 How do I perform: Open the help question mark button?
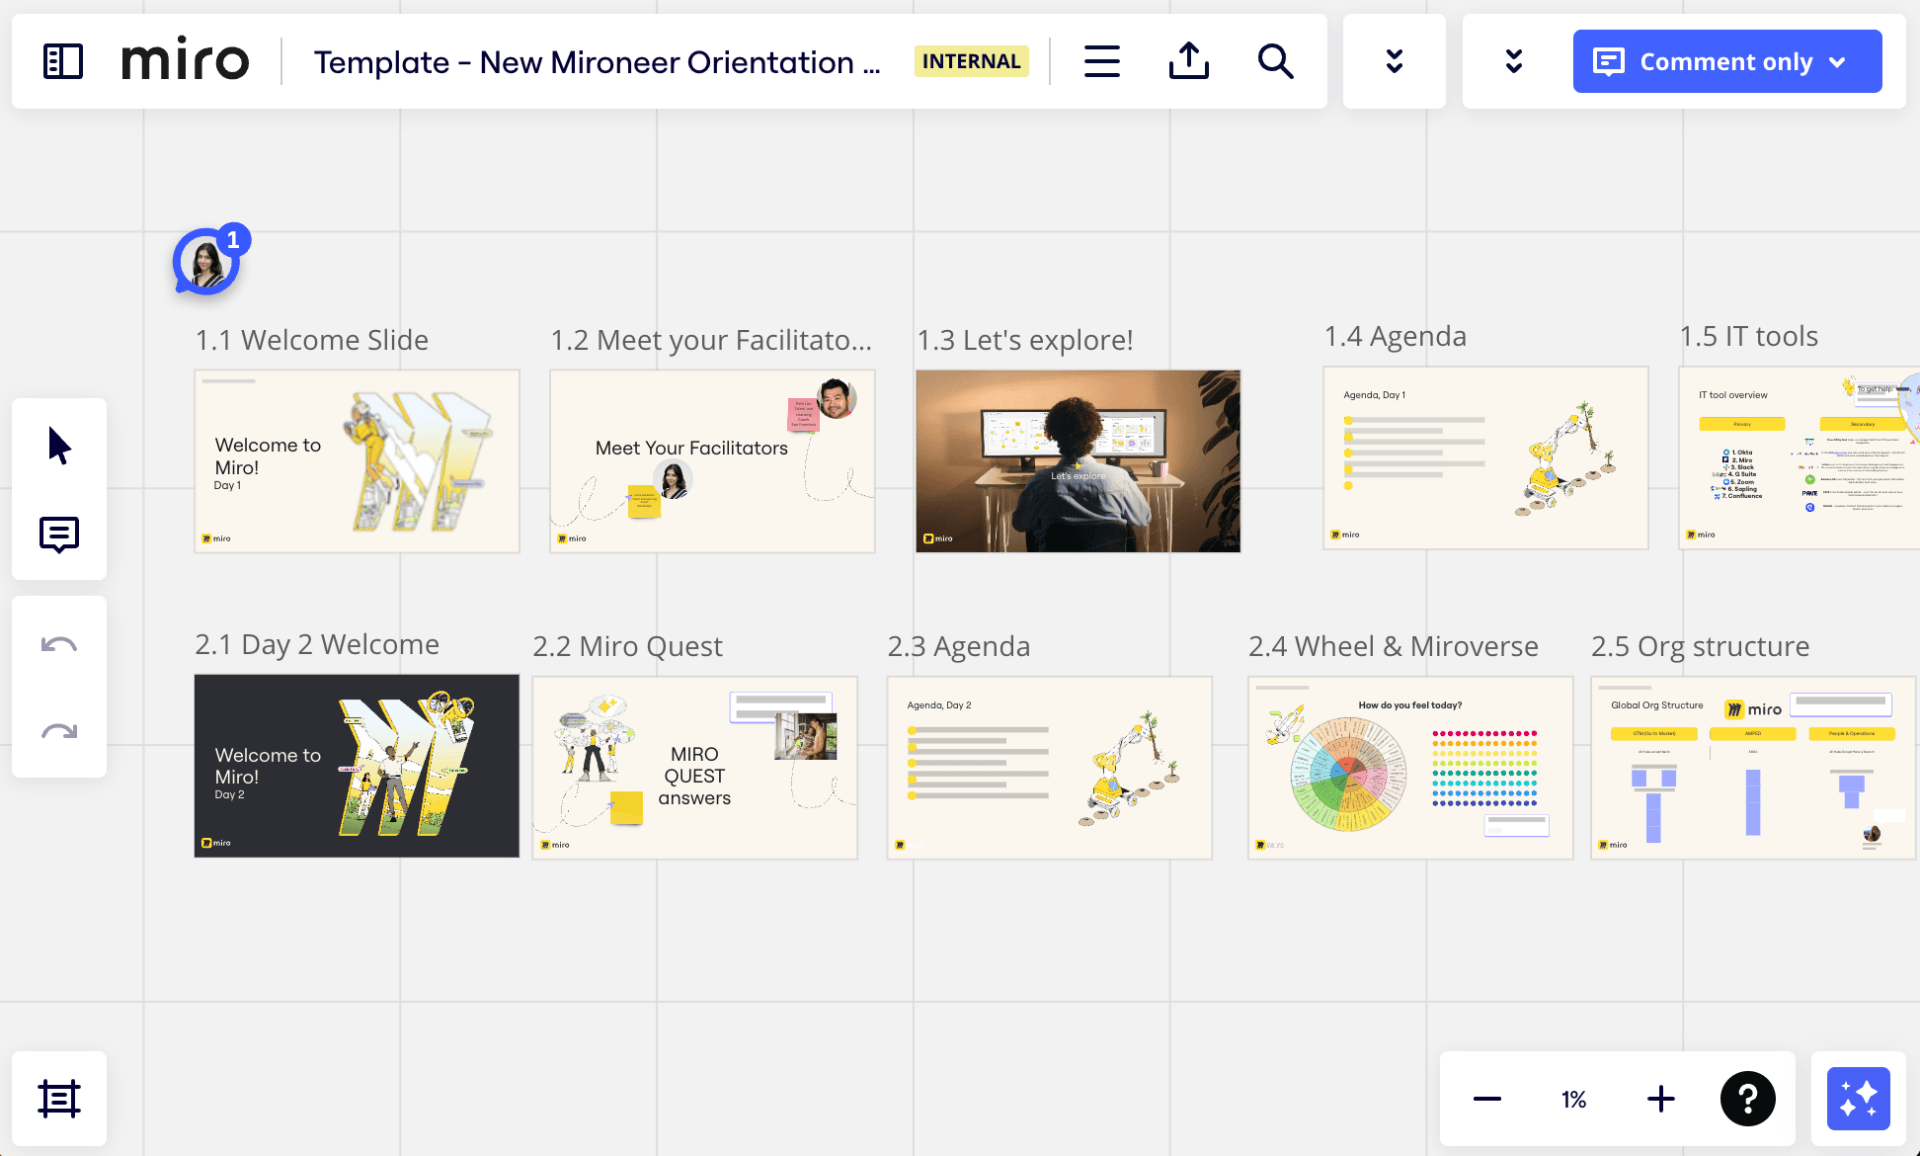pos(1747,1099)
